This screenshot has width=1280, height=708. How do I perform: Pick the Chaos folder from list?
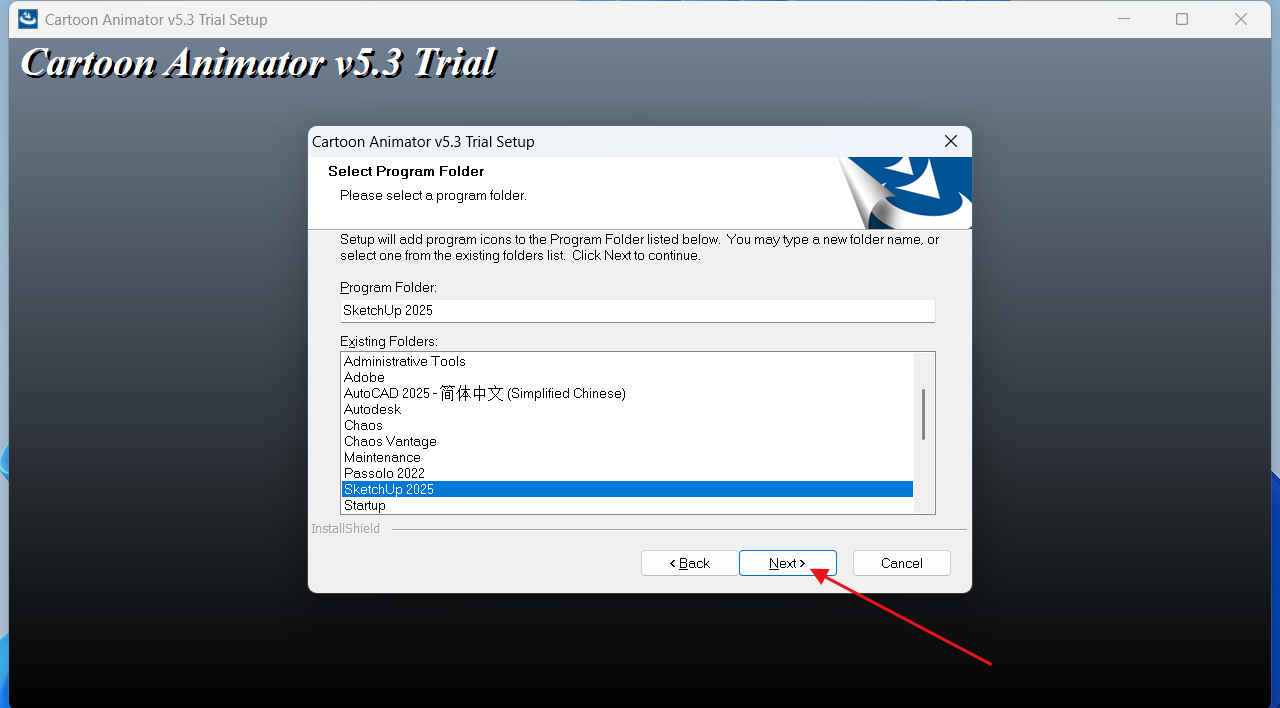627,425
